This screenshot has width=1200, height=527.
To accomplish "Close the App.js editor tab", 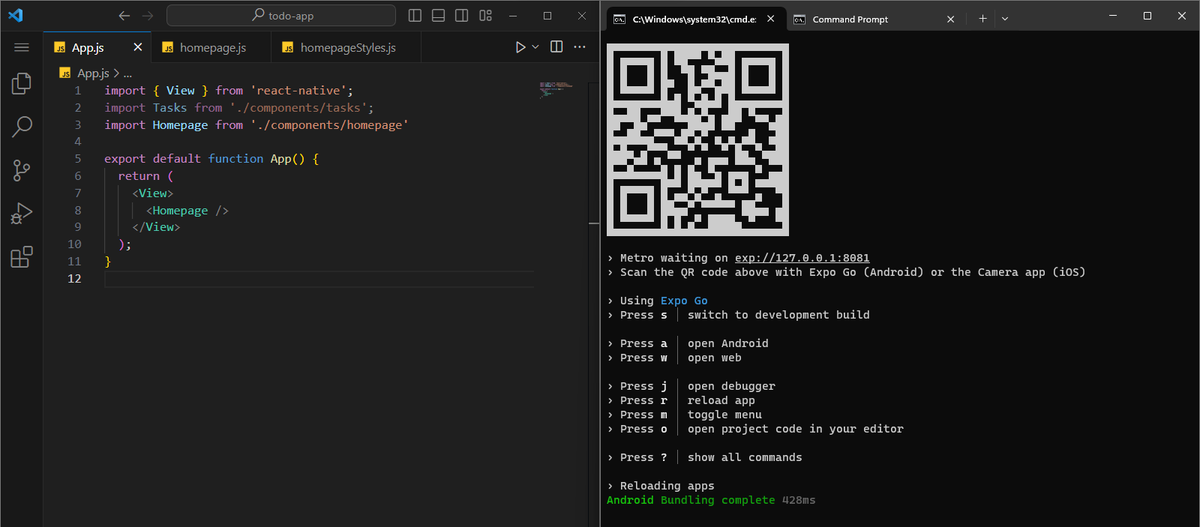I will 138,47.
